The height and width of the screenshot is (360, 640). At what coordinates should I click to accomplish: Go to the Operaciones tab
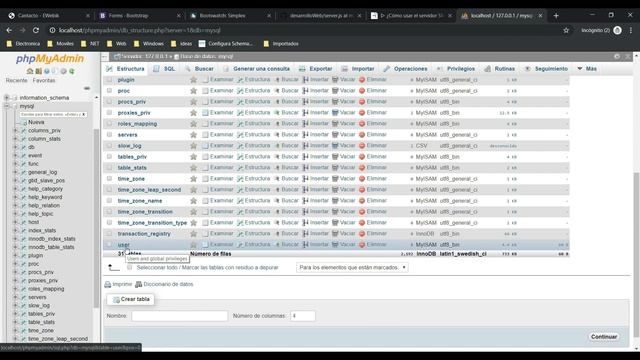pos(405,69)
